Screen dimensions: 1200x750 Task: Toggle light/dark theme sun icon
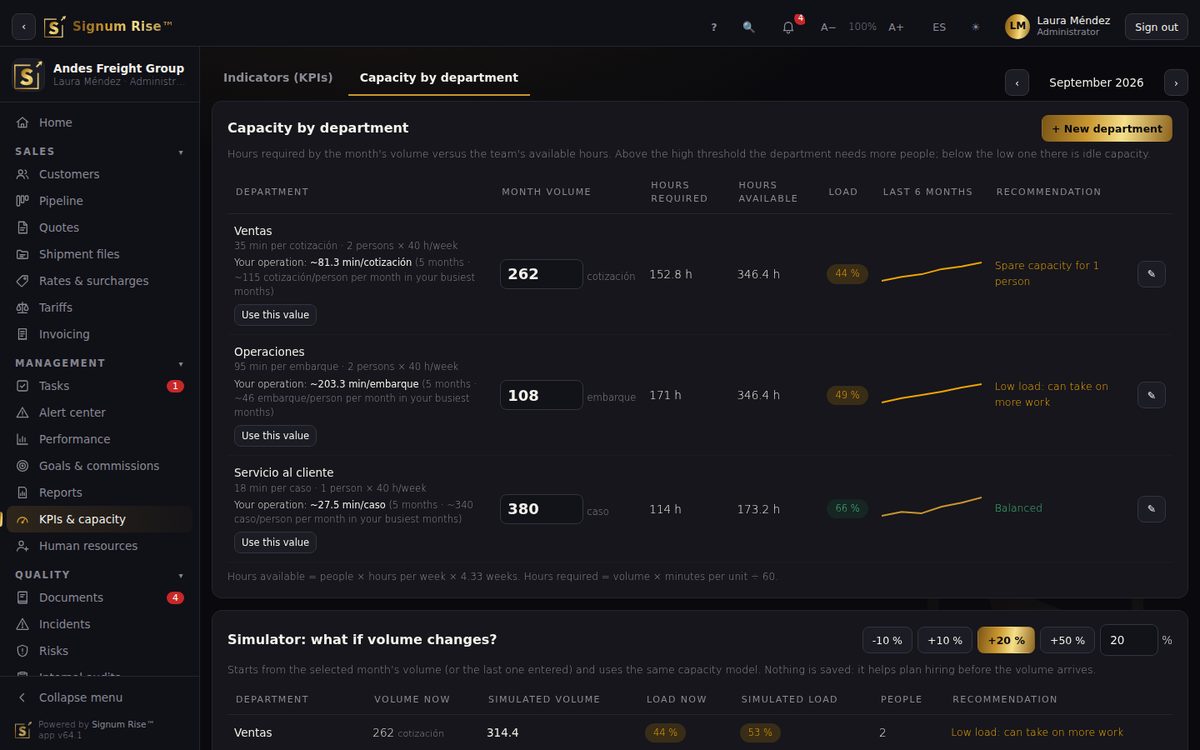(x=976, y=27)
